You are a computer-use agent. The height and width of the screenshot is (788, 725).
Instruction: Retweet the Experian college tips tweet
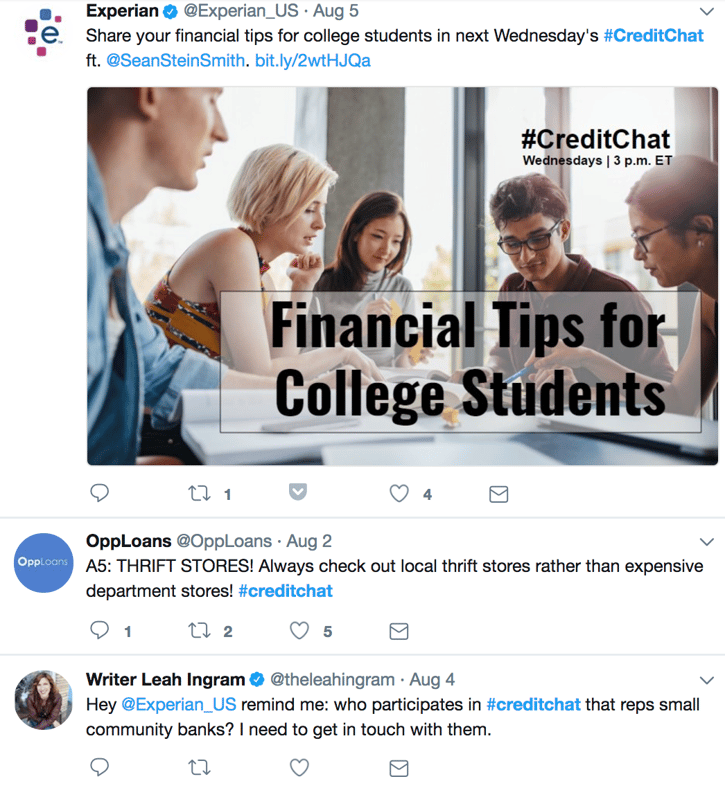198,494
